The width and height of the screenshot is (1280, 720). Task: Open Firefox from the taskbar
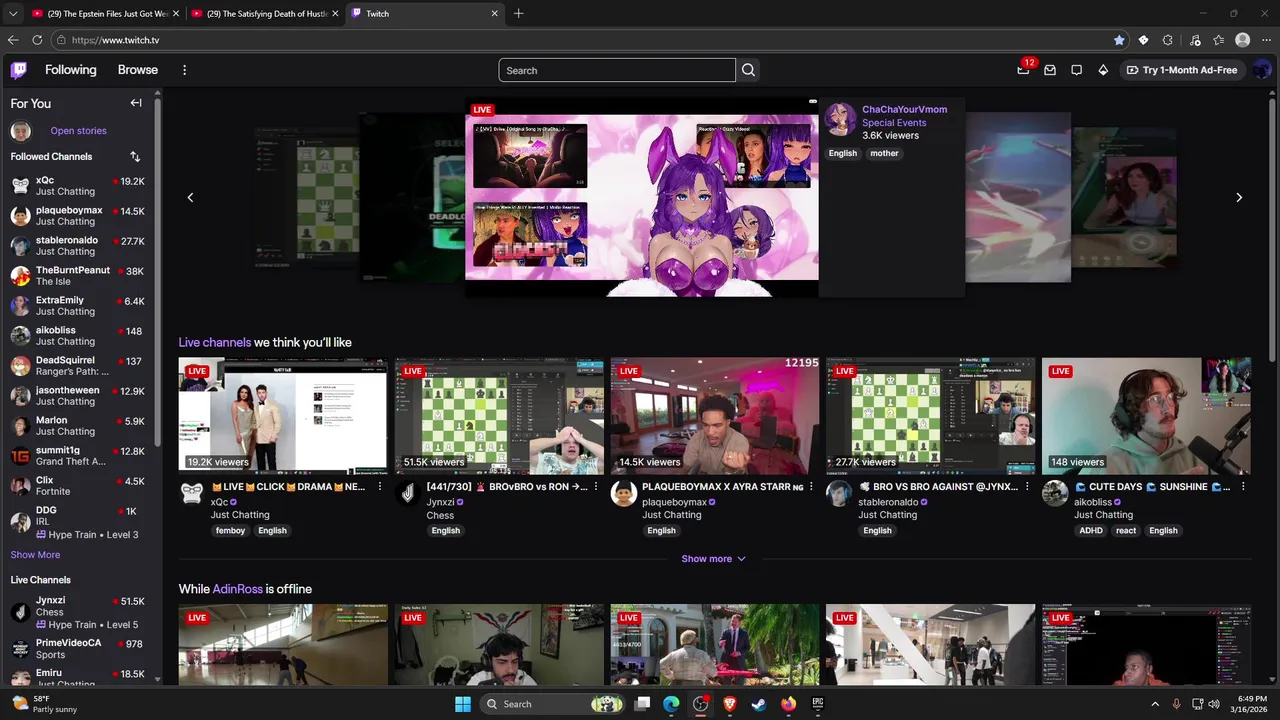pyautogui.click(x=788, y=704)
